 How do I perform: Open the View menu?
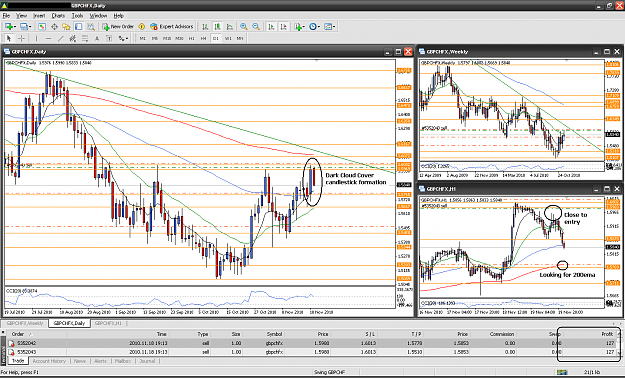click(21, 16)
